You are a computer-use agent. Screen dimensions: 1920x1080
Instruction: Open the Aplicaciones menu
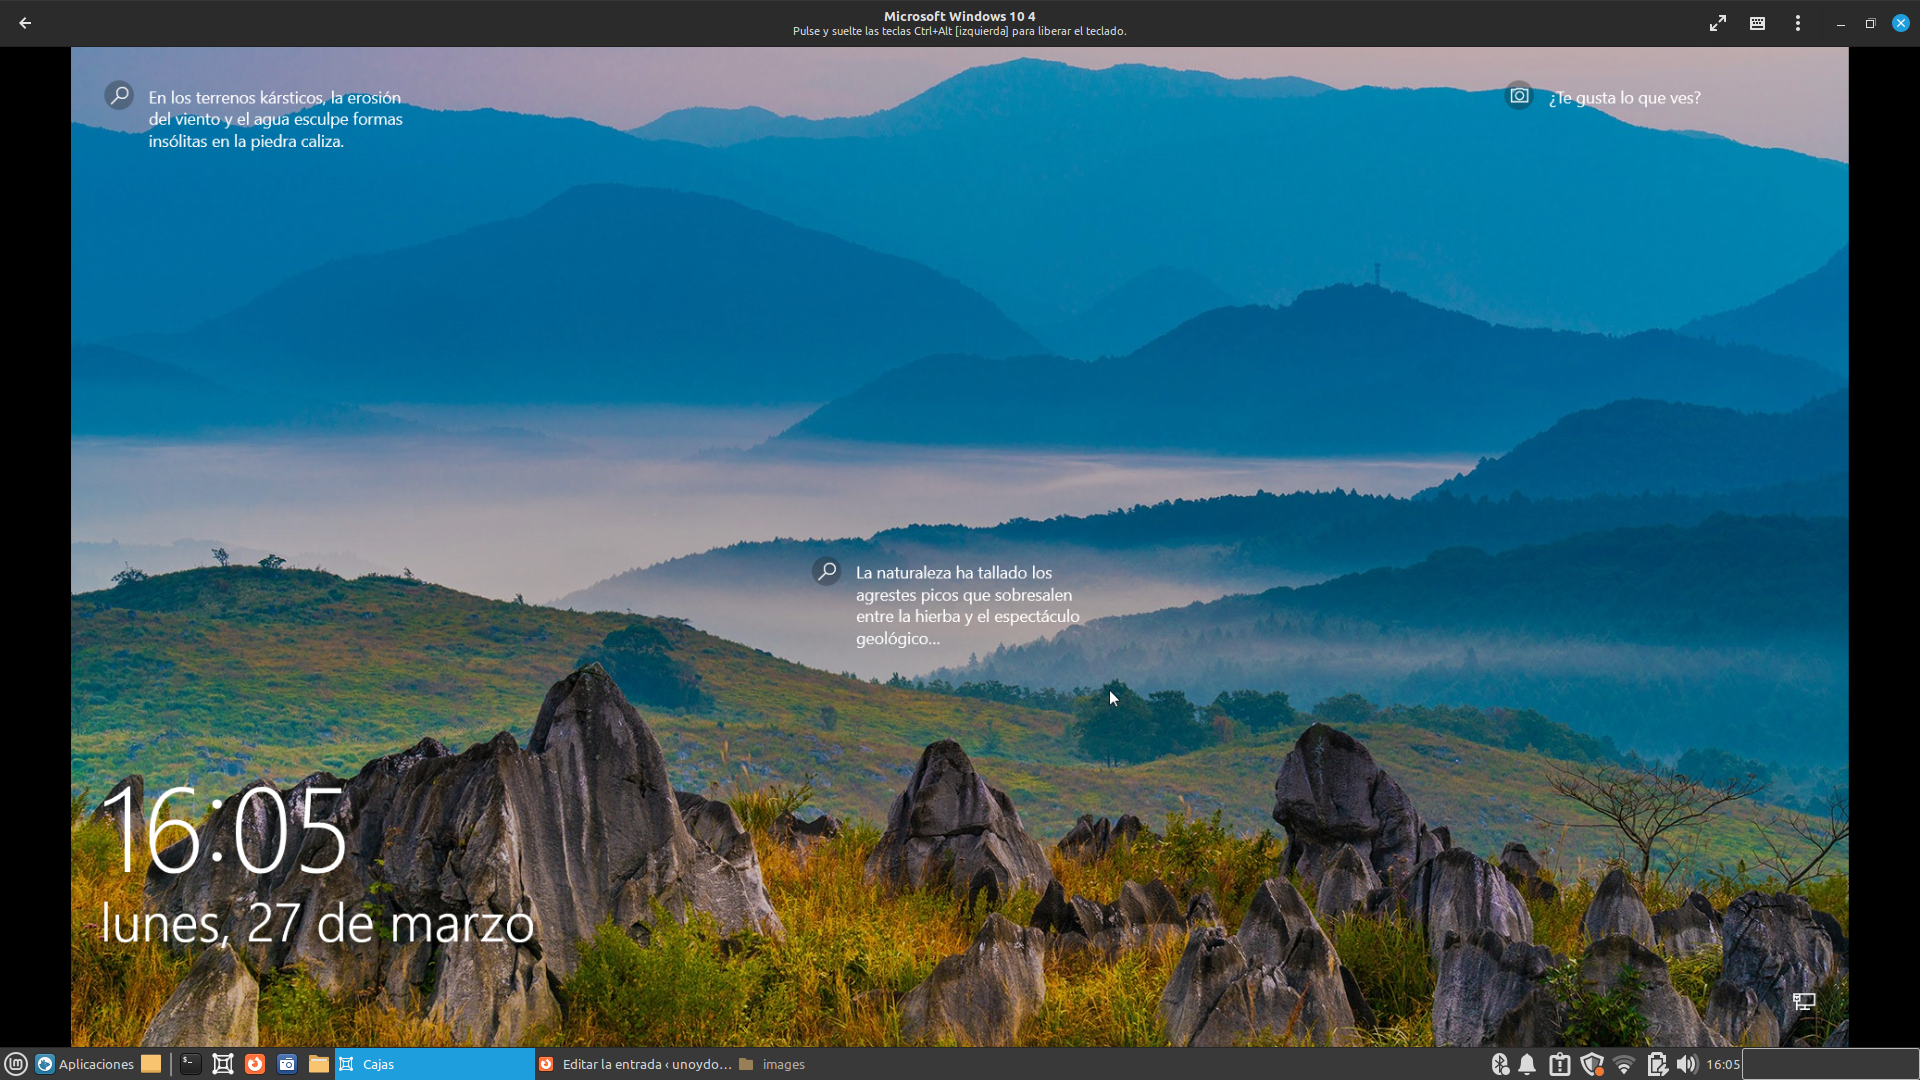(85, 1064)
